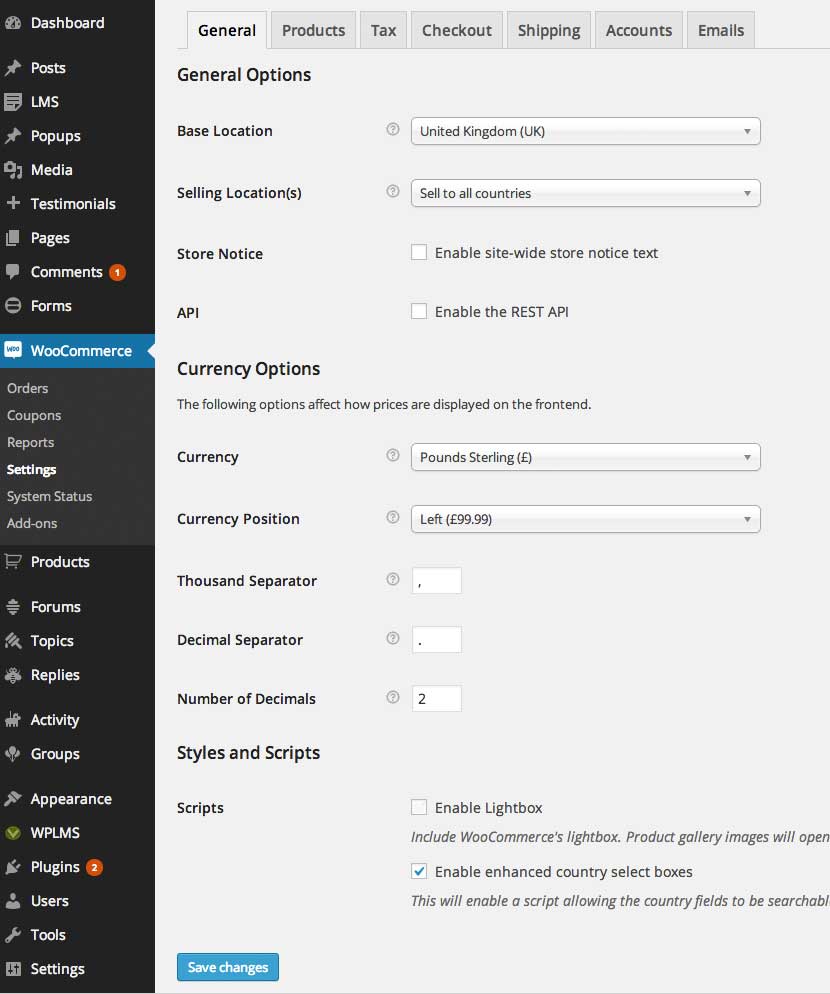Image resolution: width=830 pixels, height=994 pixels.
Task: Open System Status under WooCommerce
Action: click(49, 496)
